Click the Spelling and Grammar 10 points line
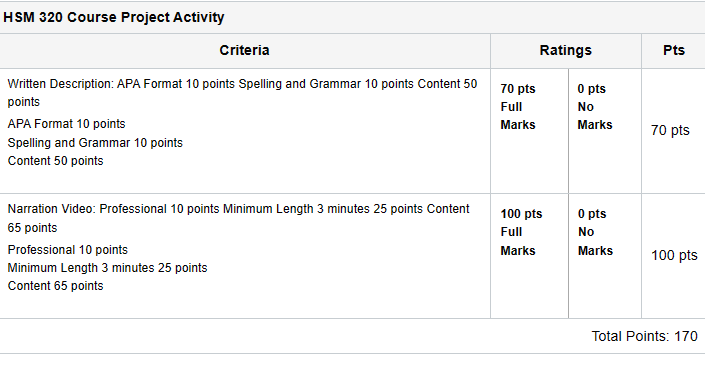 [95, 143]
